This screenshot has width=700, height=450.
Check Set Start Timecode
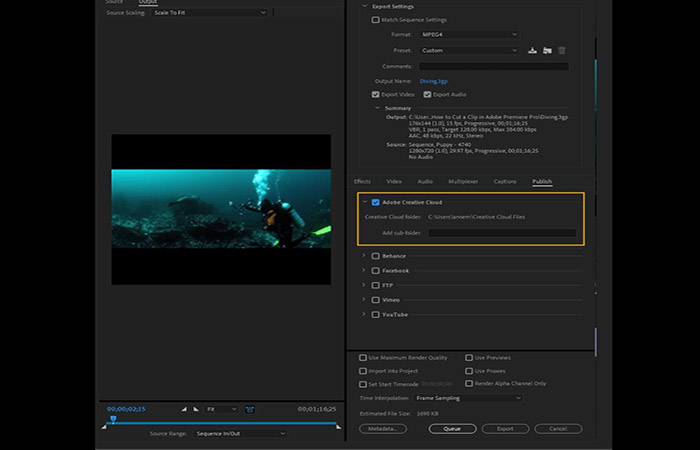pos(363,384)
